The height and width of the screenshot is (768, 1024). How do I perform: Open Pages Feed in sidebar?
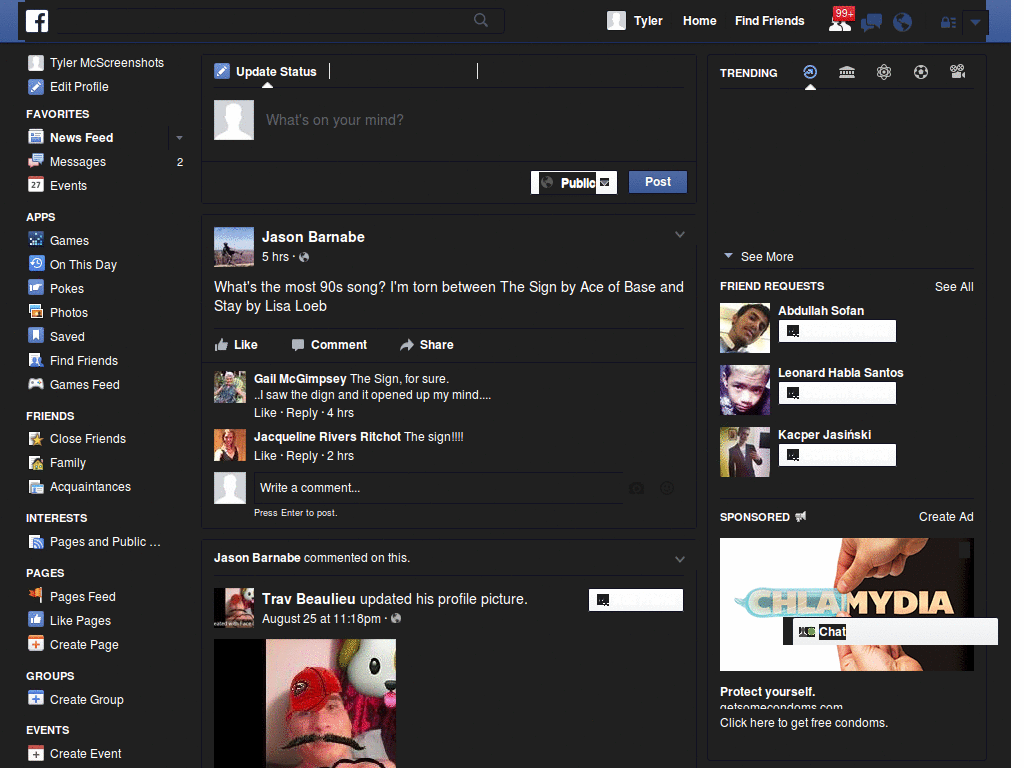tap(83, 596)
